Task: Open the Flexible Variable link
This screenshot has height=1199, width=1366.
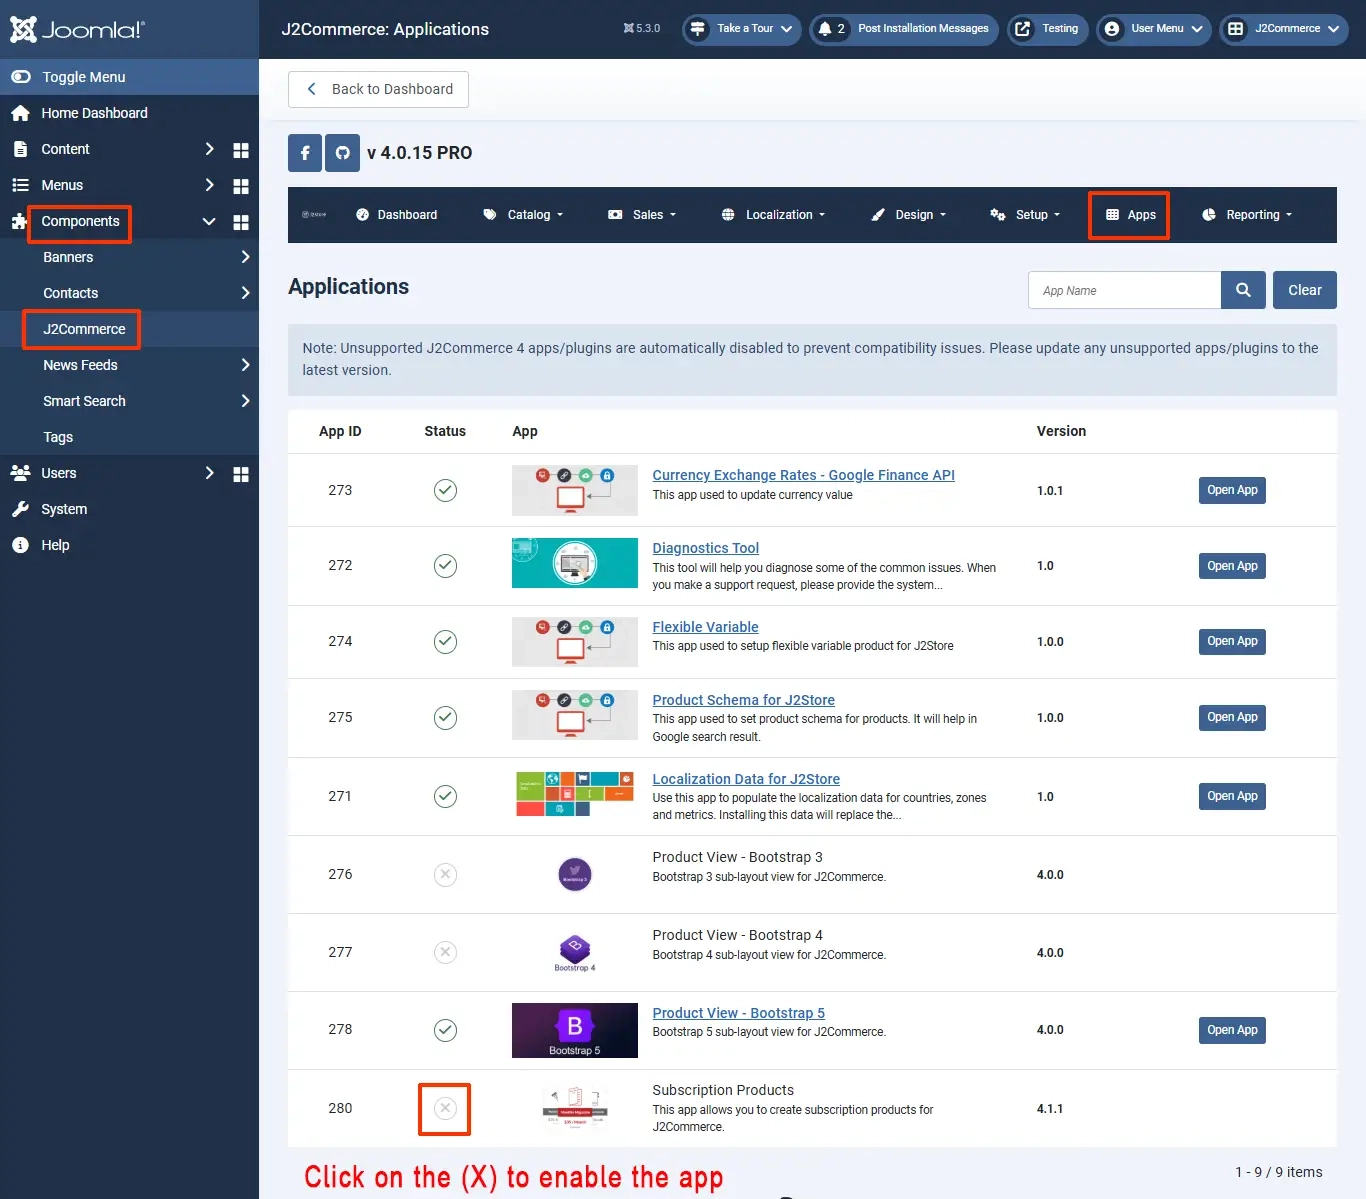Action: pos(705,627)
